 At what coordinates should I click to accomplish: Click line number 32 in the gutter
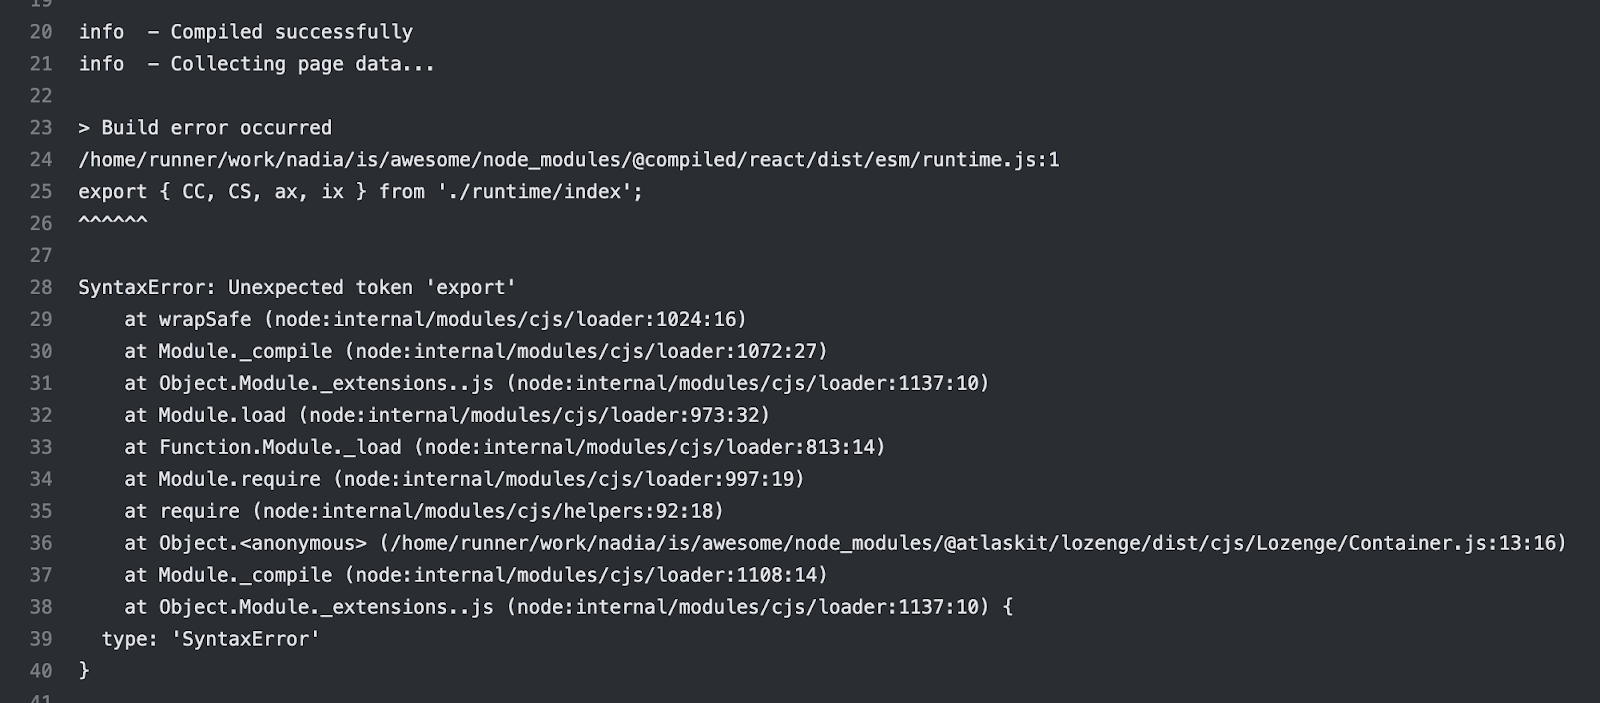coord(40,415)
